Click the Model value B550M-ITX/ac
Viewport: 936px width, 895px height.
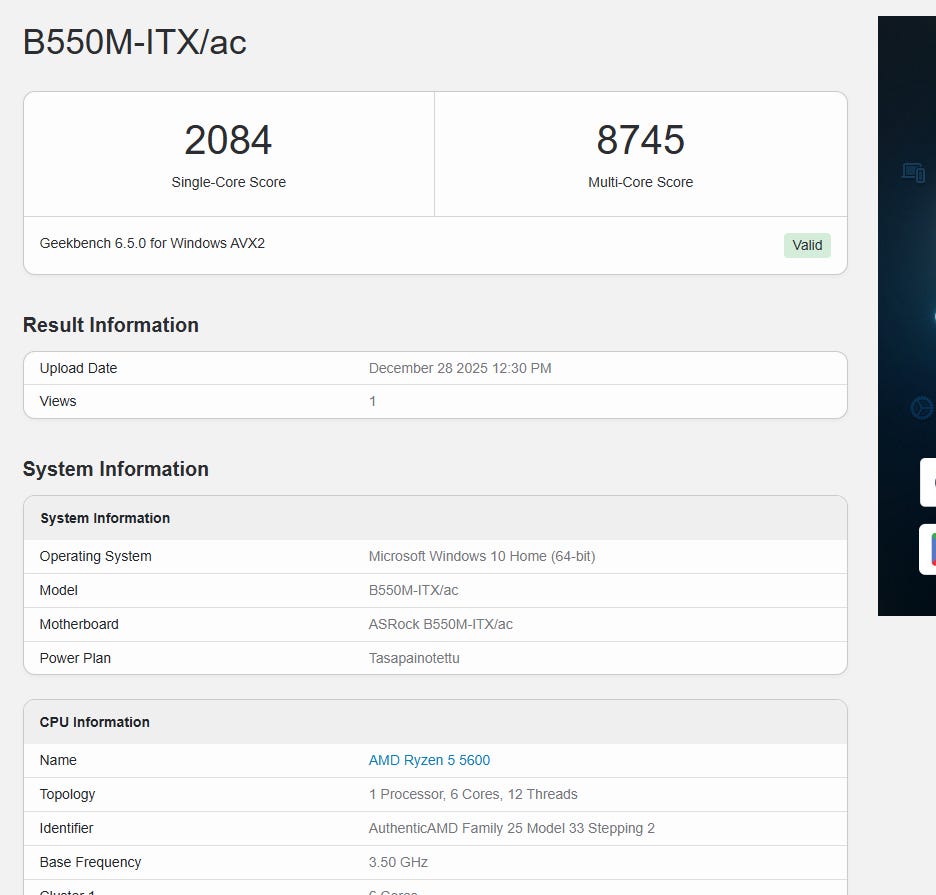(x=413, y=590)
